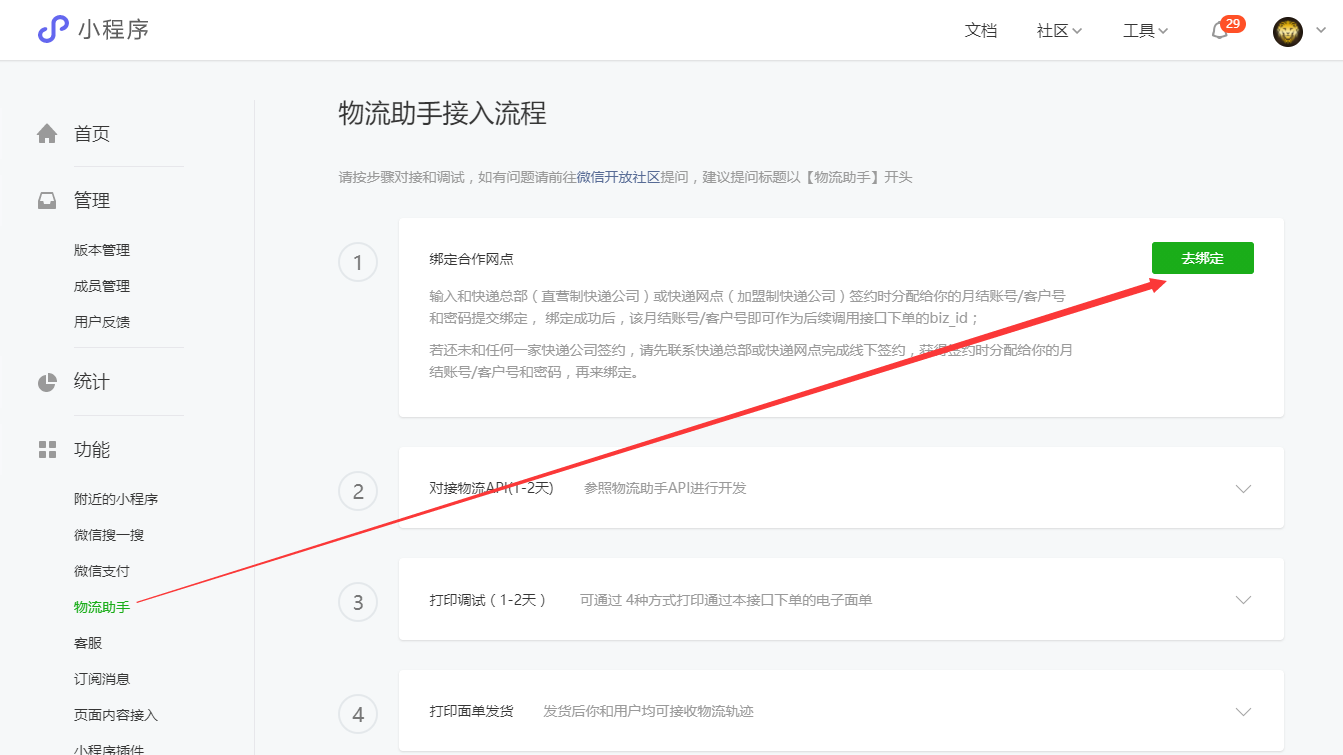The image size is (1343, 755).
Task: Click the house icon beside 首页
Action: point(47,134)
